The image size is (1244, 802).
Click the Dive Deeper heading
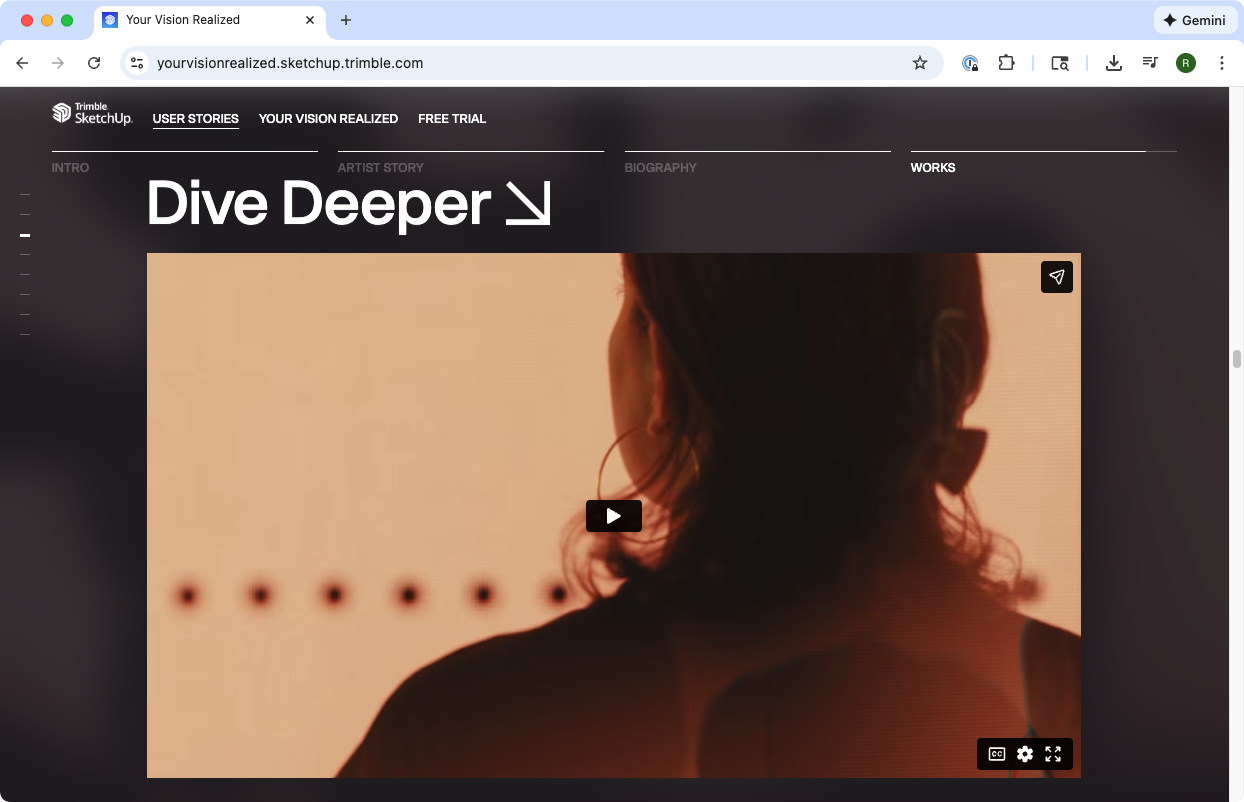pos(318,204)
